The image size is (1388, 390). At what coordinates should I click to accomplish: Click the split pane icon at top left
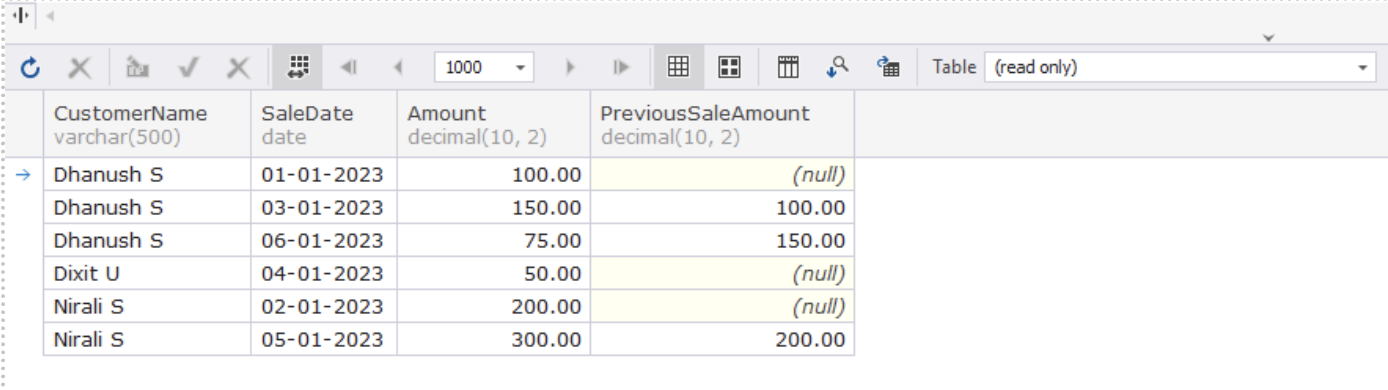[x=21, y=17]
